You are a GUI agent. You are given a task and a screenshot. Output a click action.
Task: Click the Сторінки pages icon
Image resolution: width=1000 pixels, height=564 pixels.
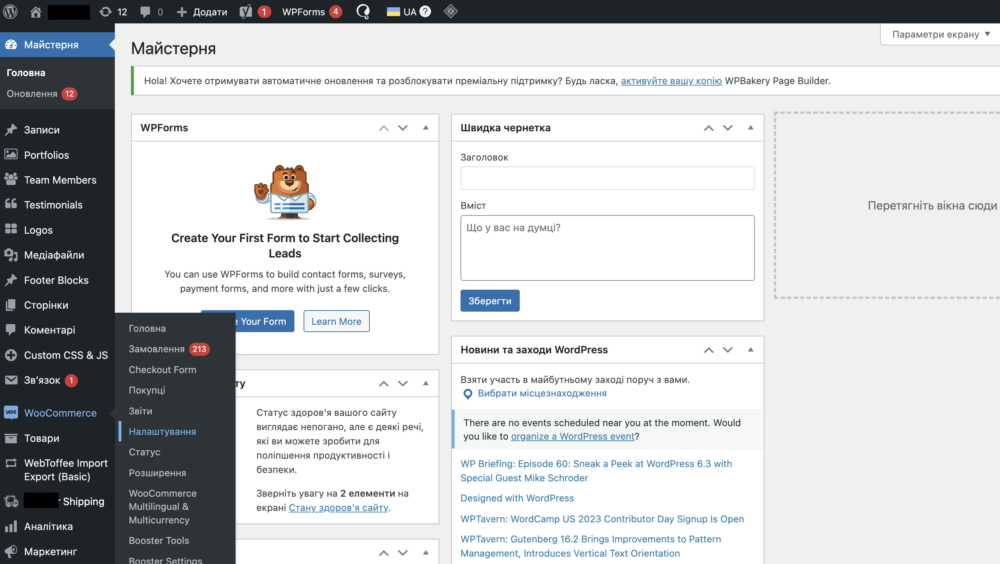pos(11,304)
